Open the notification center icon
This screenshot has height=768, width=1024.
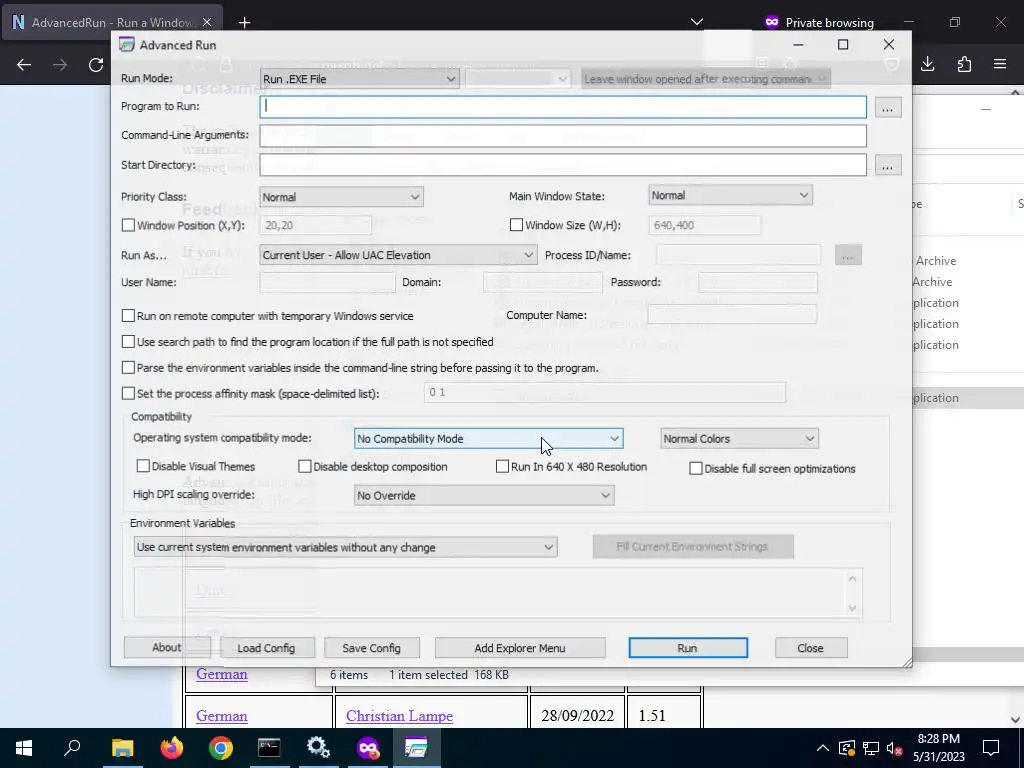pyautogui.click(x=991, y=748)
